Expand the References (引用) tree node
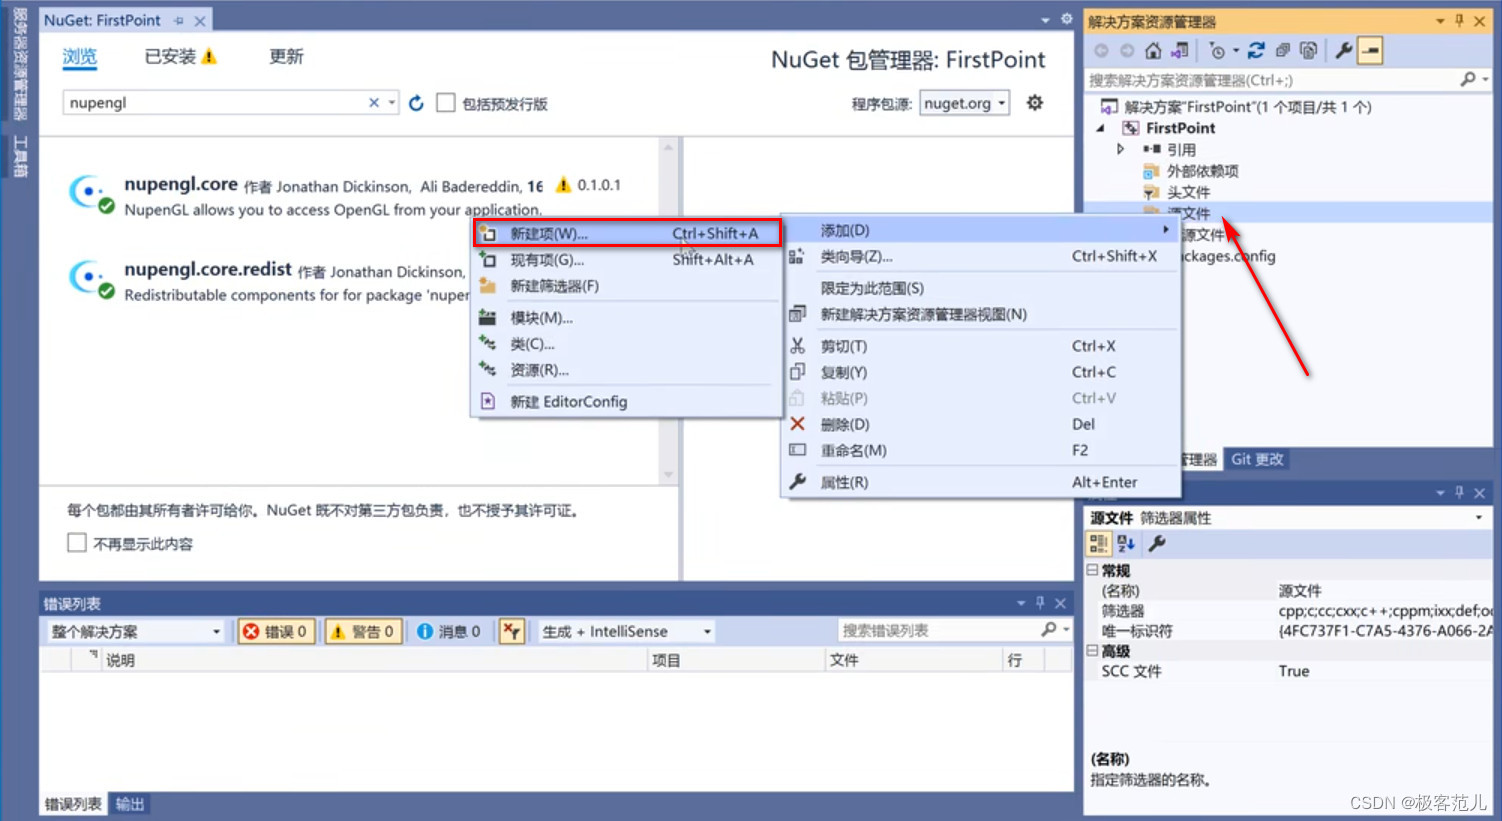 pos(1121,149)
